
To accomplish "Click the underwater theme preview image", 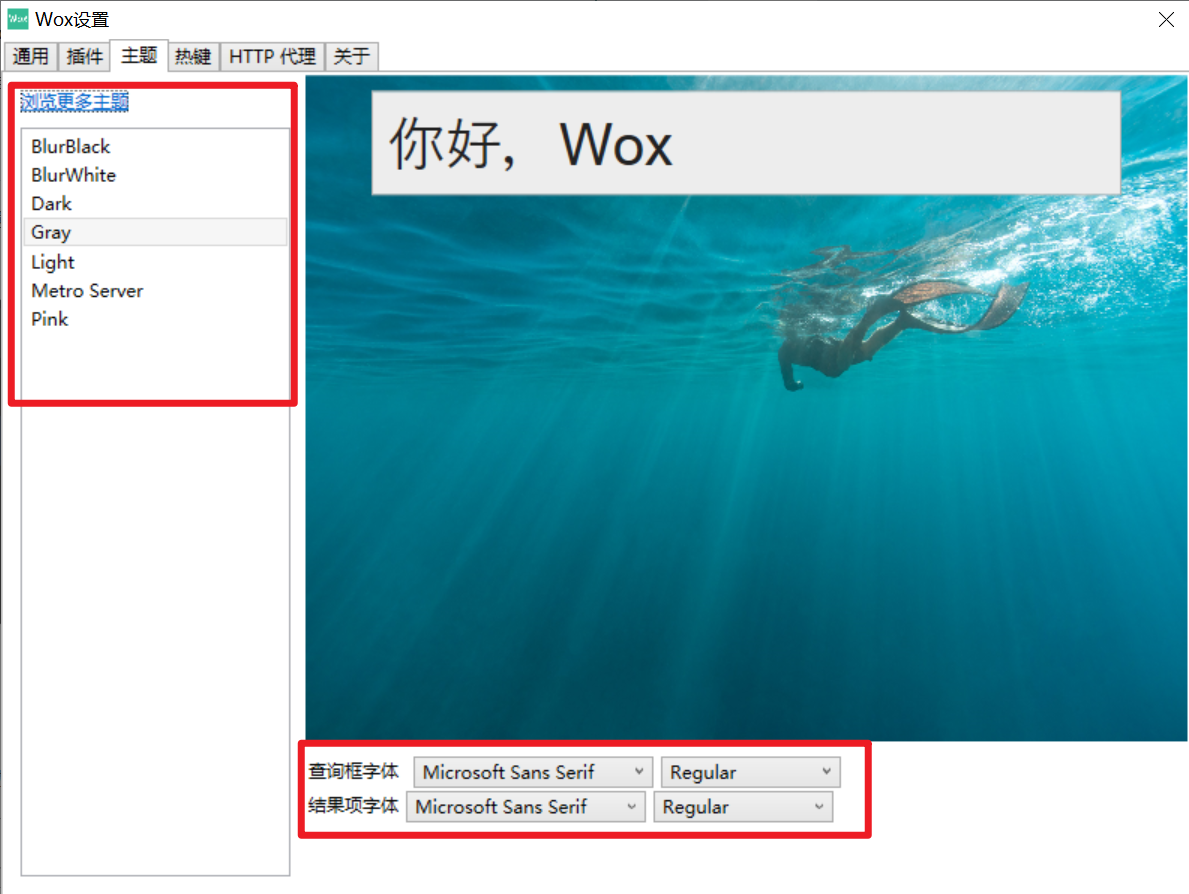I will (x=745, y=450).
